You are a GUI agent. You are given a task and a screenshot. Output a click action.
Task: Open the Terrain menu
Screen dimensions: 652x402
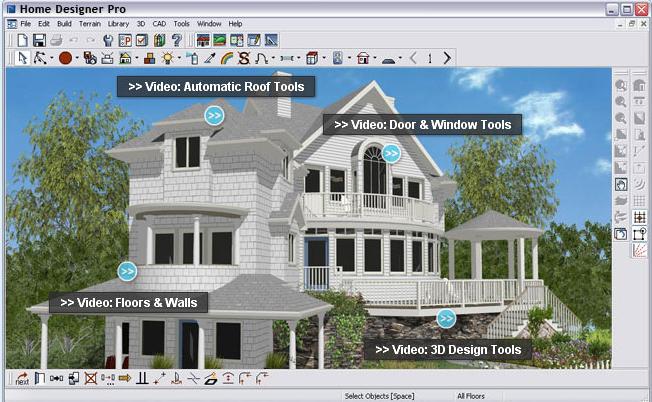click(90, 24)
